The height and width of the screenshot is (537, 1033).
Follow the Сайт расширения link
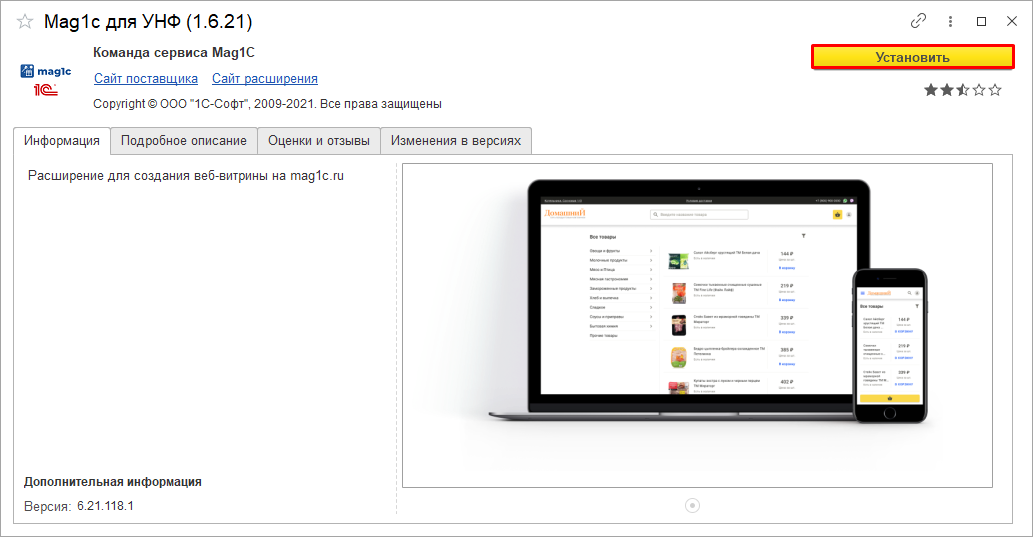[265, 78]
